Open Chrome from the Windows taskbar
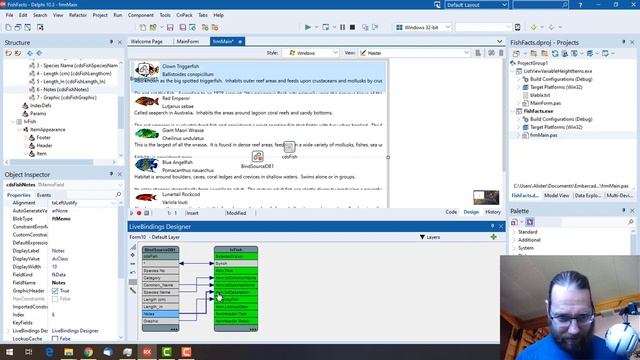This screenshot has width=640, height=360. (x=88, y=351)
